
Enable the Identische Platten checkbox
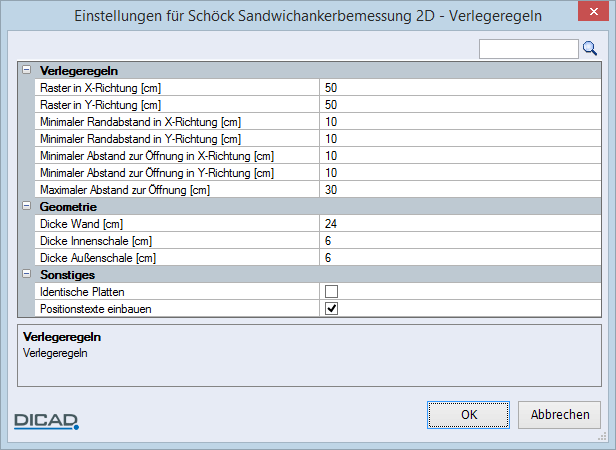point(331,292)
